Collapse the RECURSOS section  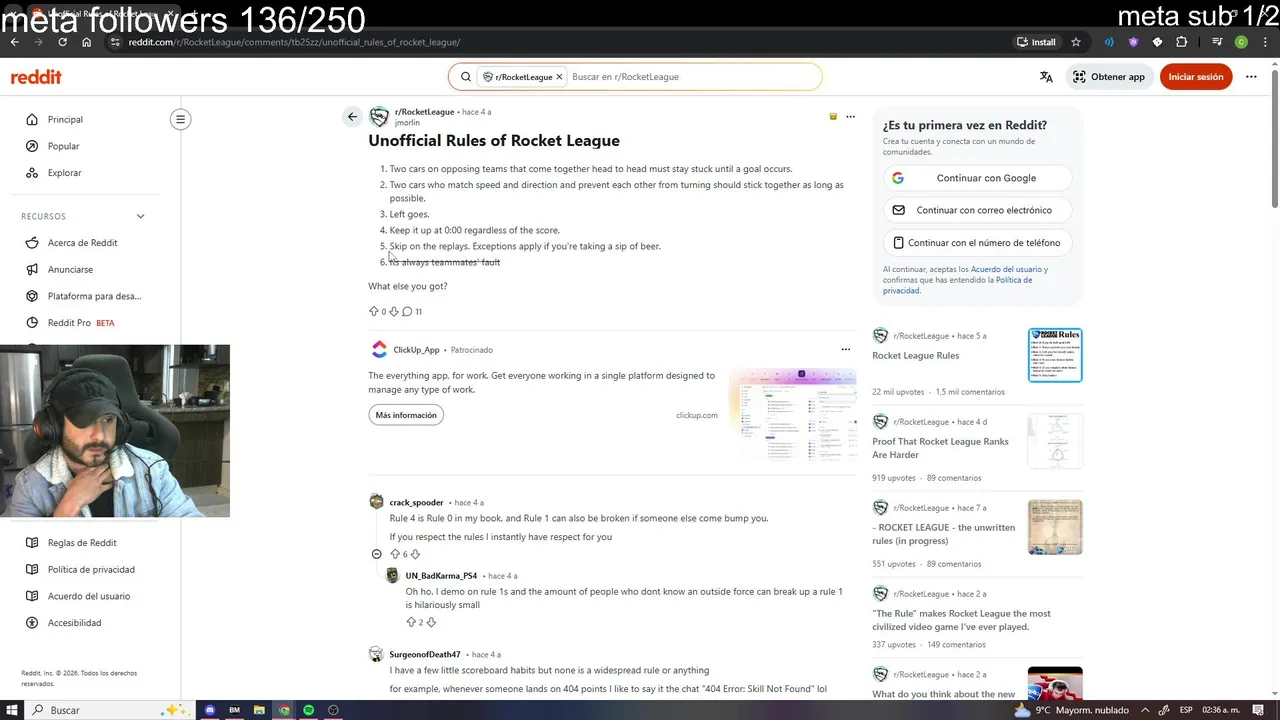click(140, 216)
